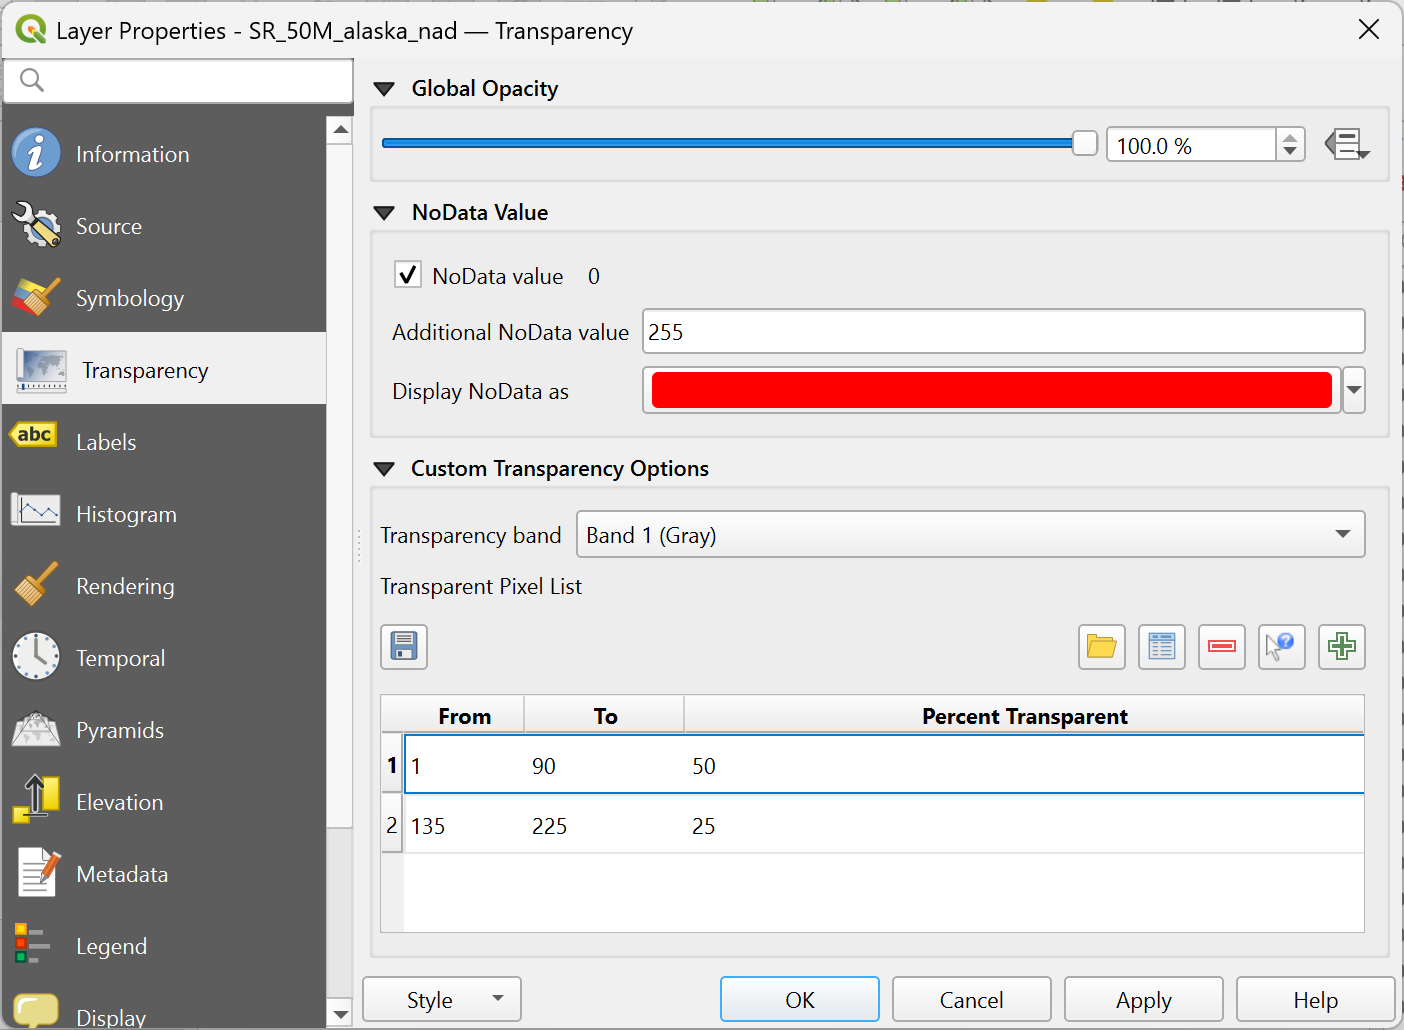The height and width of the screenshot is (1030, 1404).
Task: Uncheck the NoData value checkbox
Action: 408,275
